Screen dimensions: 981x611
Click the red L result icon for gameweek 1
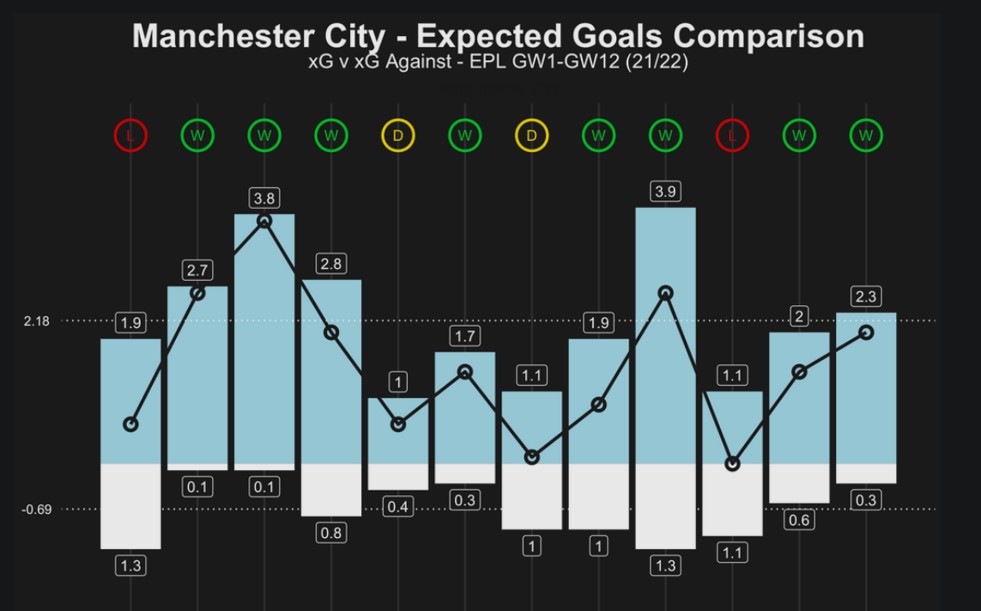pos(131,135)
